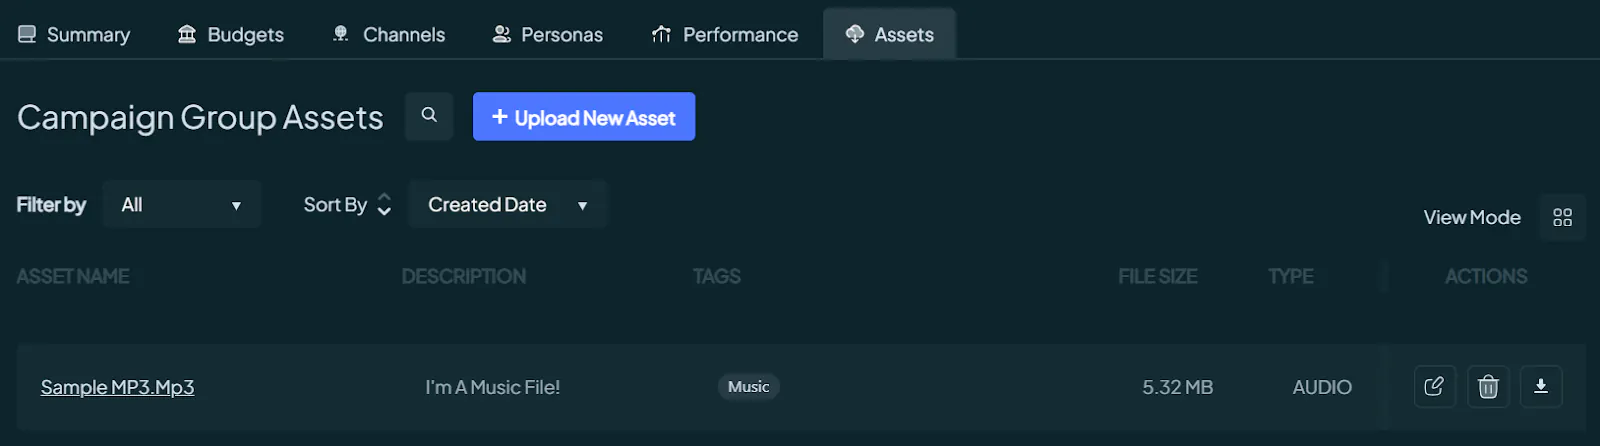Open the Created Date sort dropdown
1600x446 pixels.
click(508, 205)
